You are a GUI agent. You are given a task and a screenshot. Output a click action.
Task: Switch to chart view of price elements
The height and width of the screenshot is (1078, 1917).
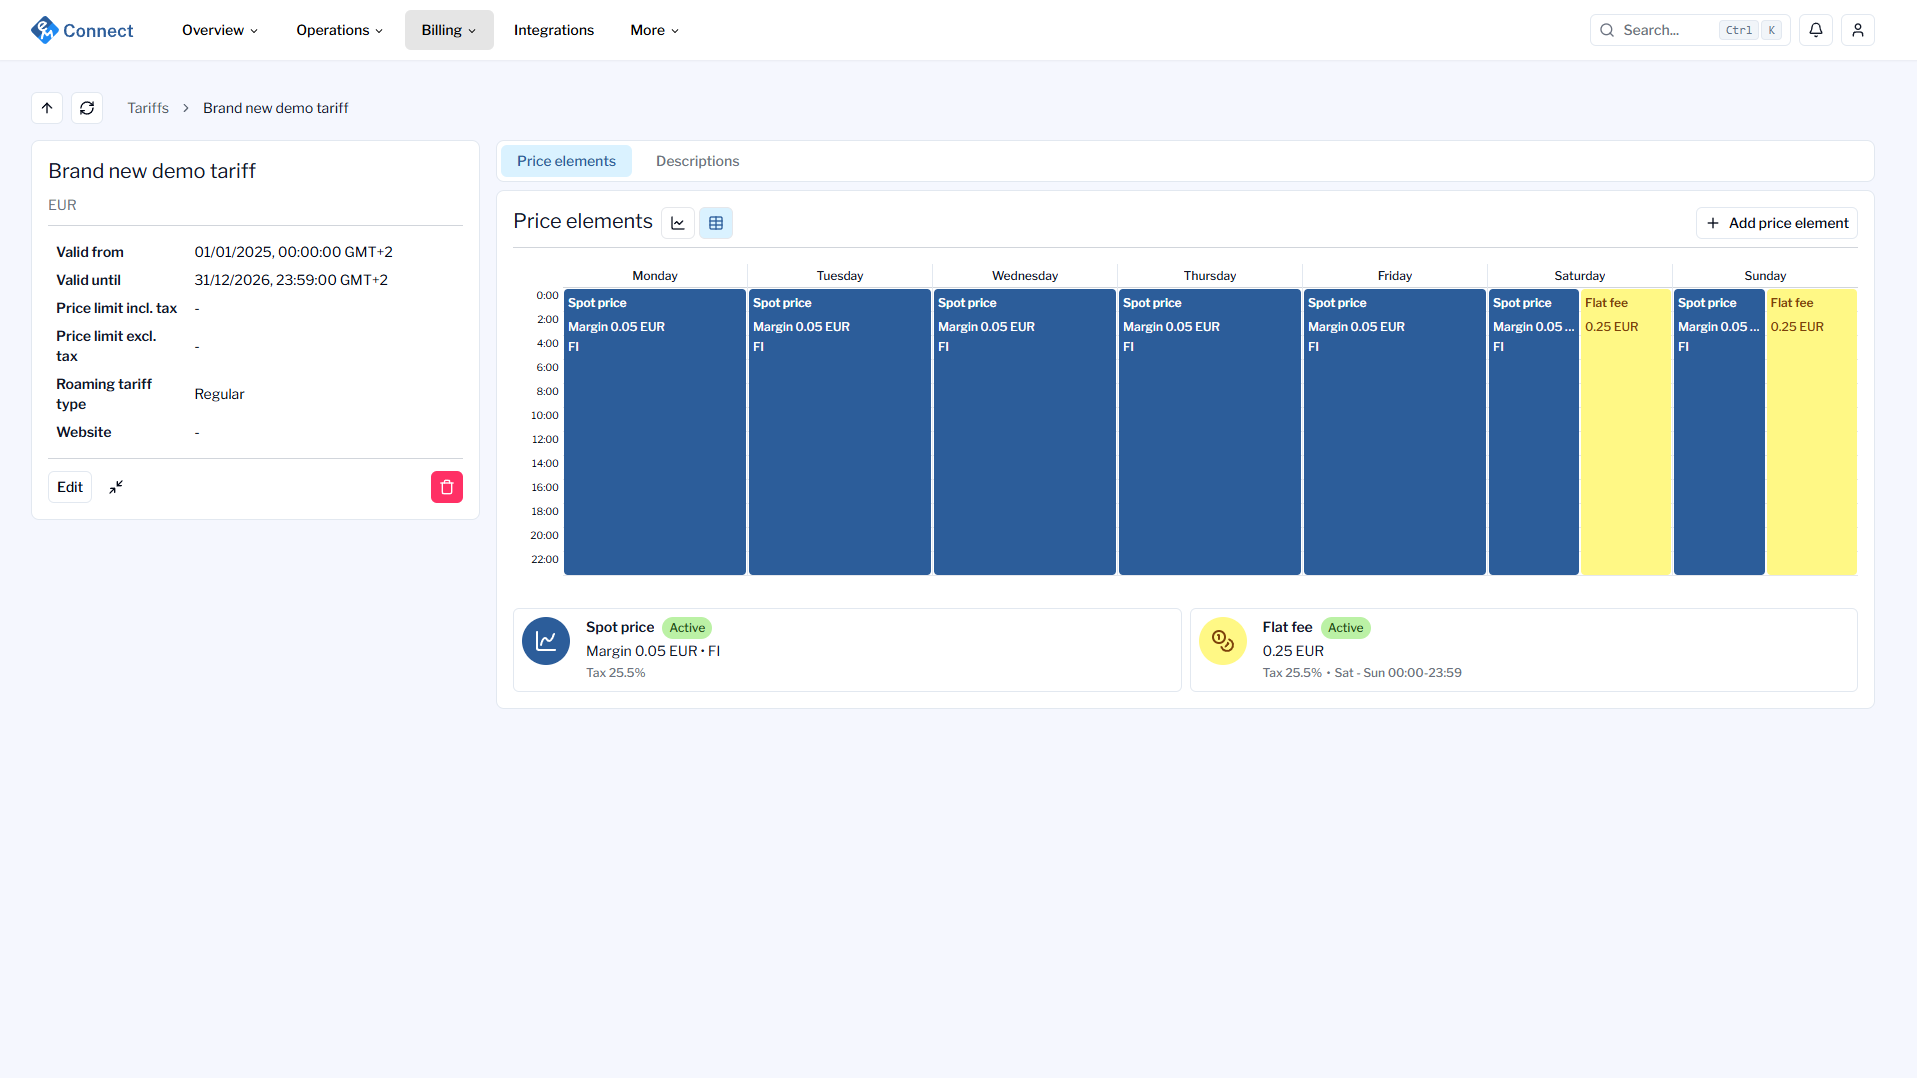tap(678, 223)
